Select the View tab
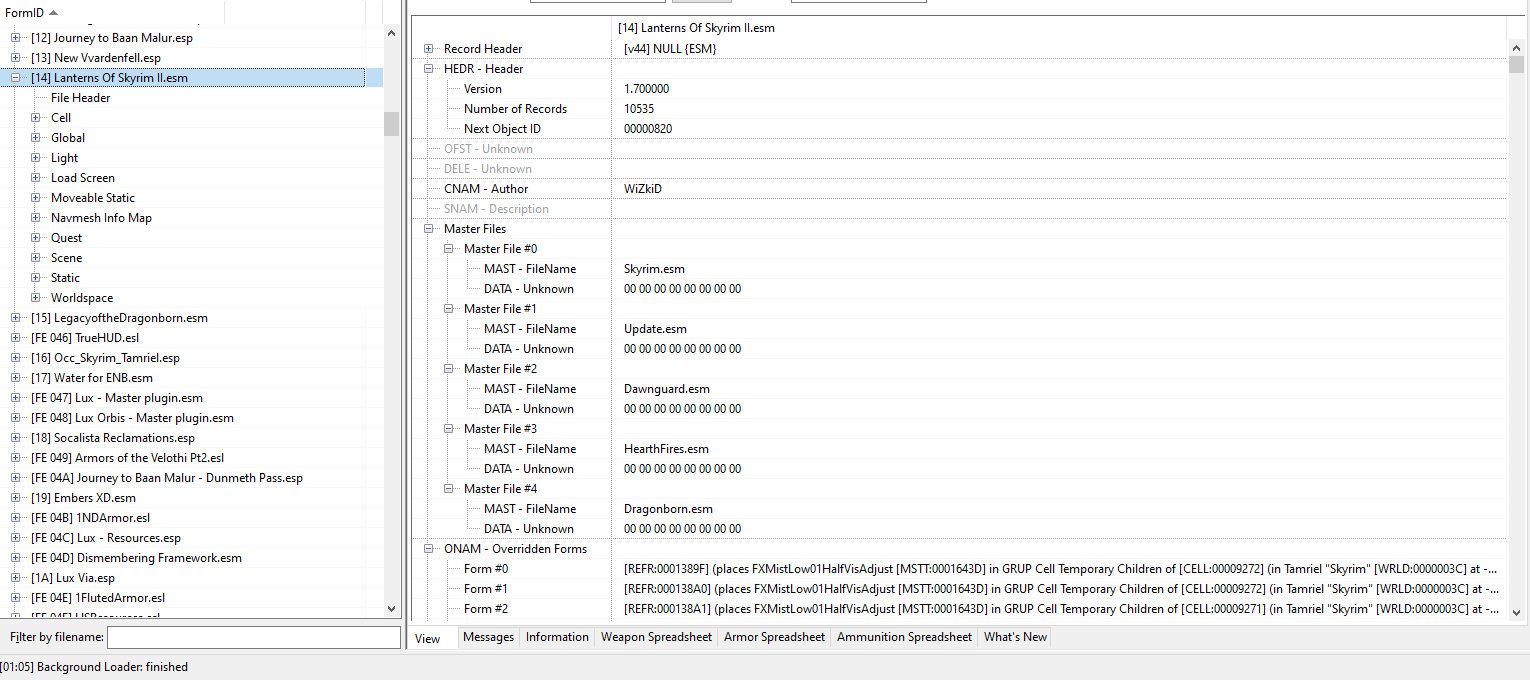This screenshot has height=680, width=1530. [428, 638]
